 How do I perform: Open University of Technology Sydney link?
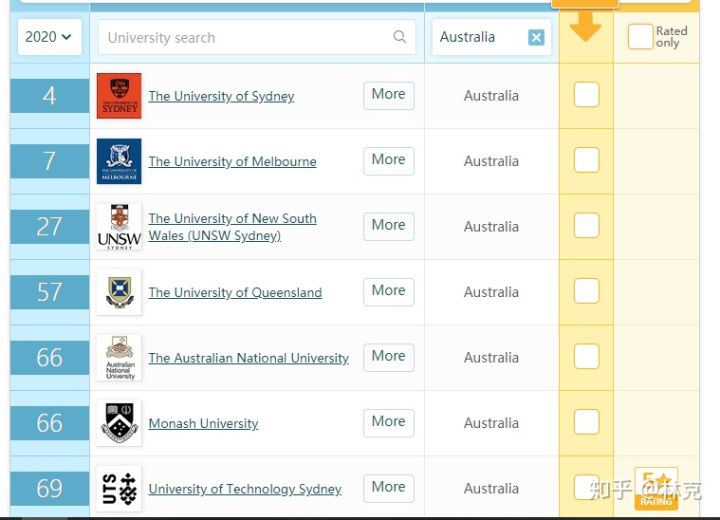(x=245, y=489)
